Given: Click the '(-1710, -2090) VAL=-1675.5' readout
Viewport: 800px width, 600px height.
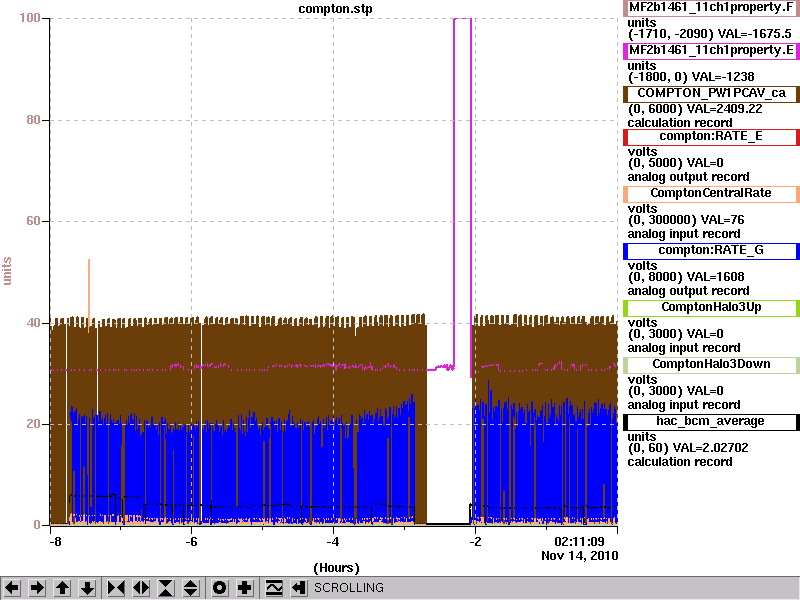Looking at the screenshot, I should [709, 34].
